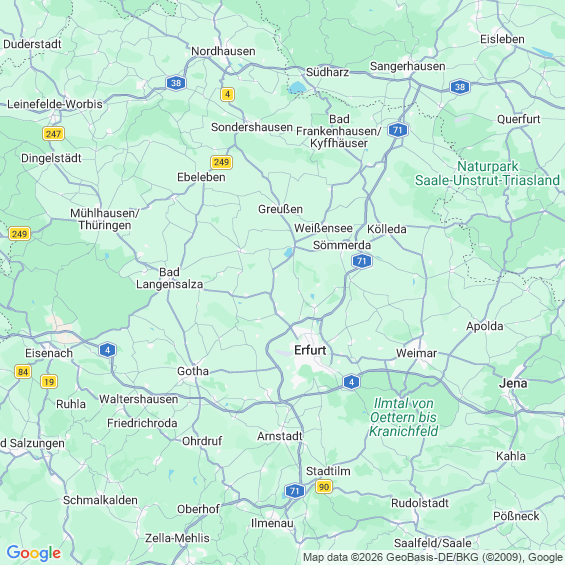
Task: Click the yellow route 247 shield
Action: point(53,134)
